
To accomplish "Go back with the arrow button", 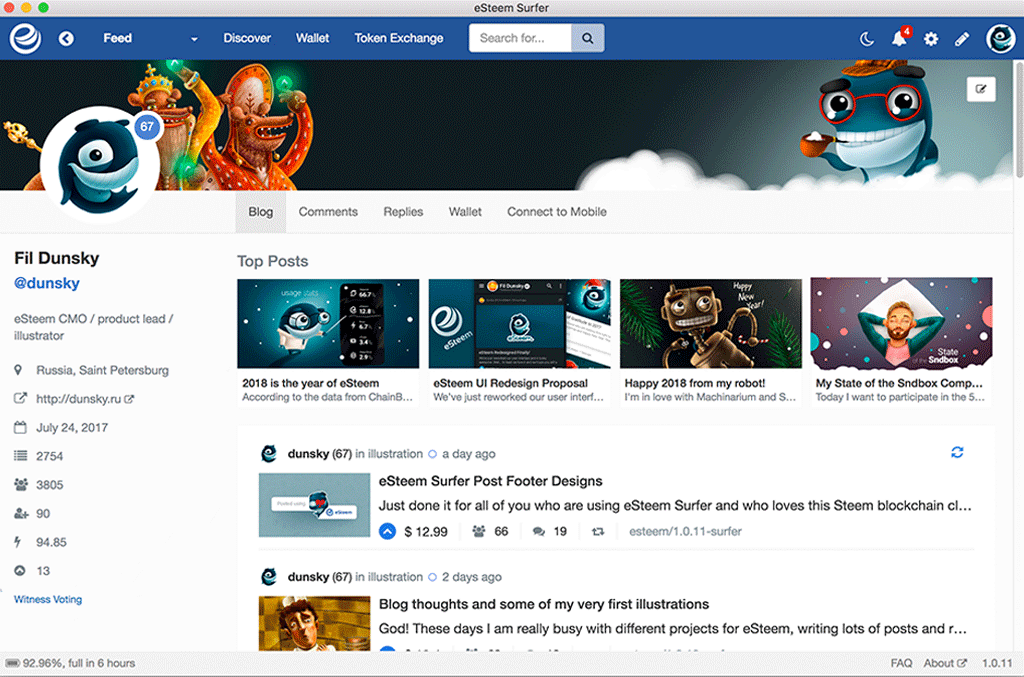I will pyautogui.click(x=66, y=39).
